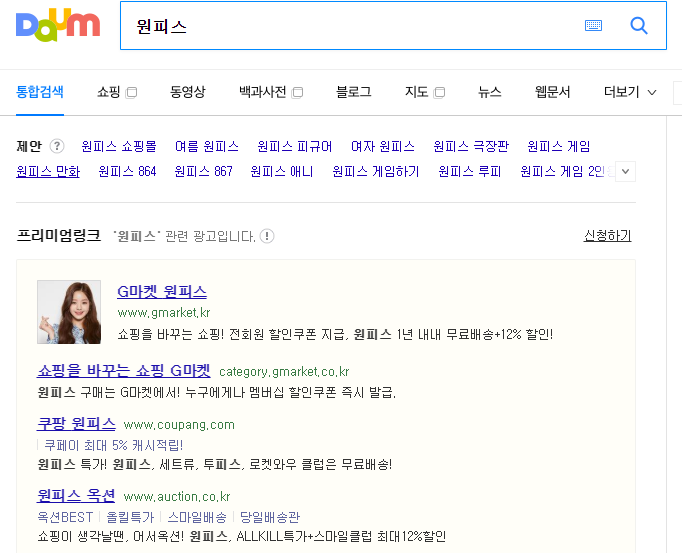Click G마켓 ad description about 무료배송+12% 할인
This screenshot has height=553, width=682.
pos(335,335)
